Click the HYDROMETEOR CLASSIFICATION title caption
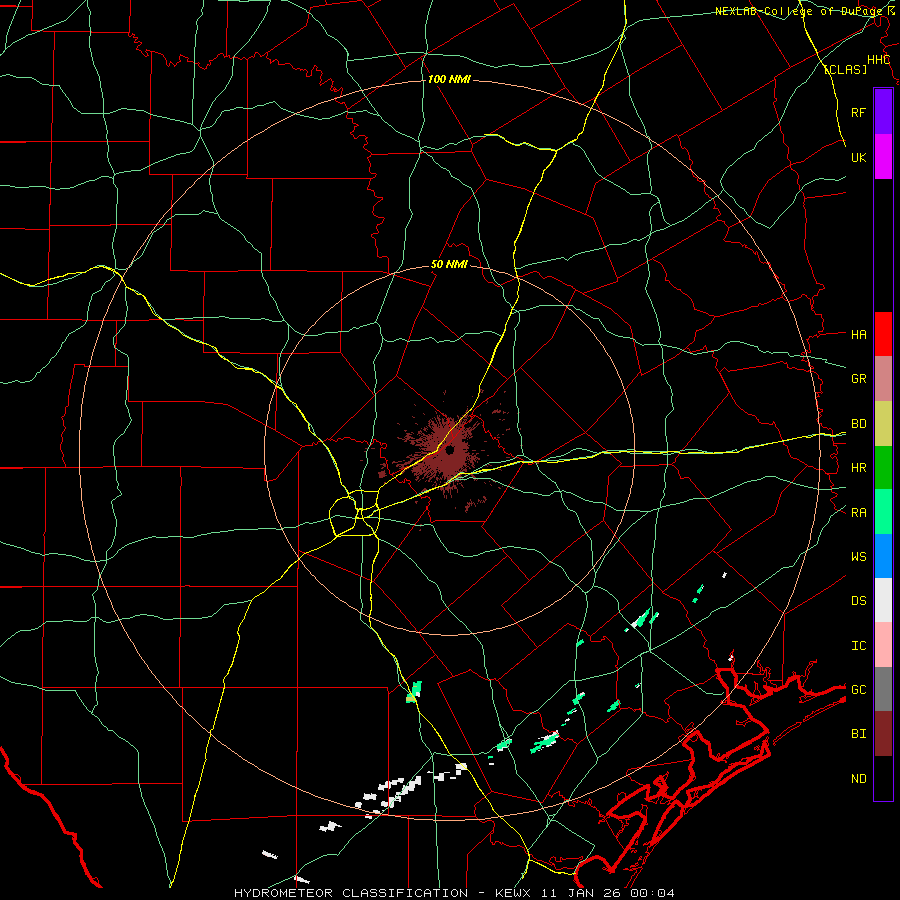 (351, 893)
